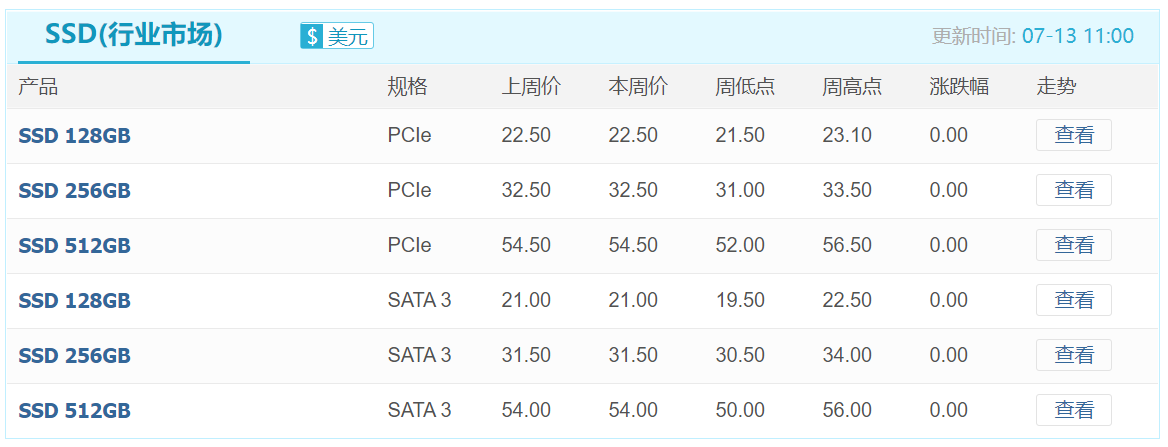
Task: Click the 规格 column header
Action: point(407,86)
